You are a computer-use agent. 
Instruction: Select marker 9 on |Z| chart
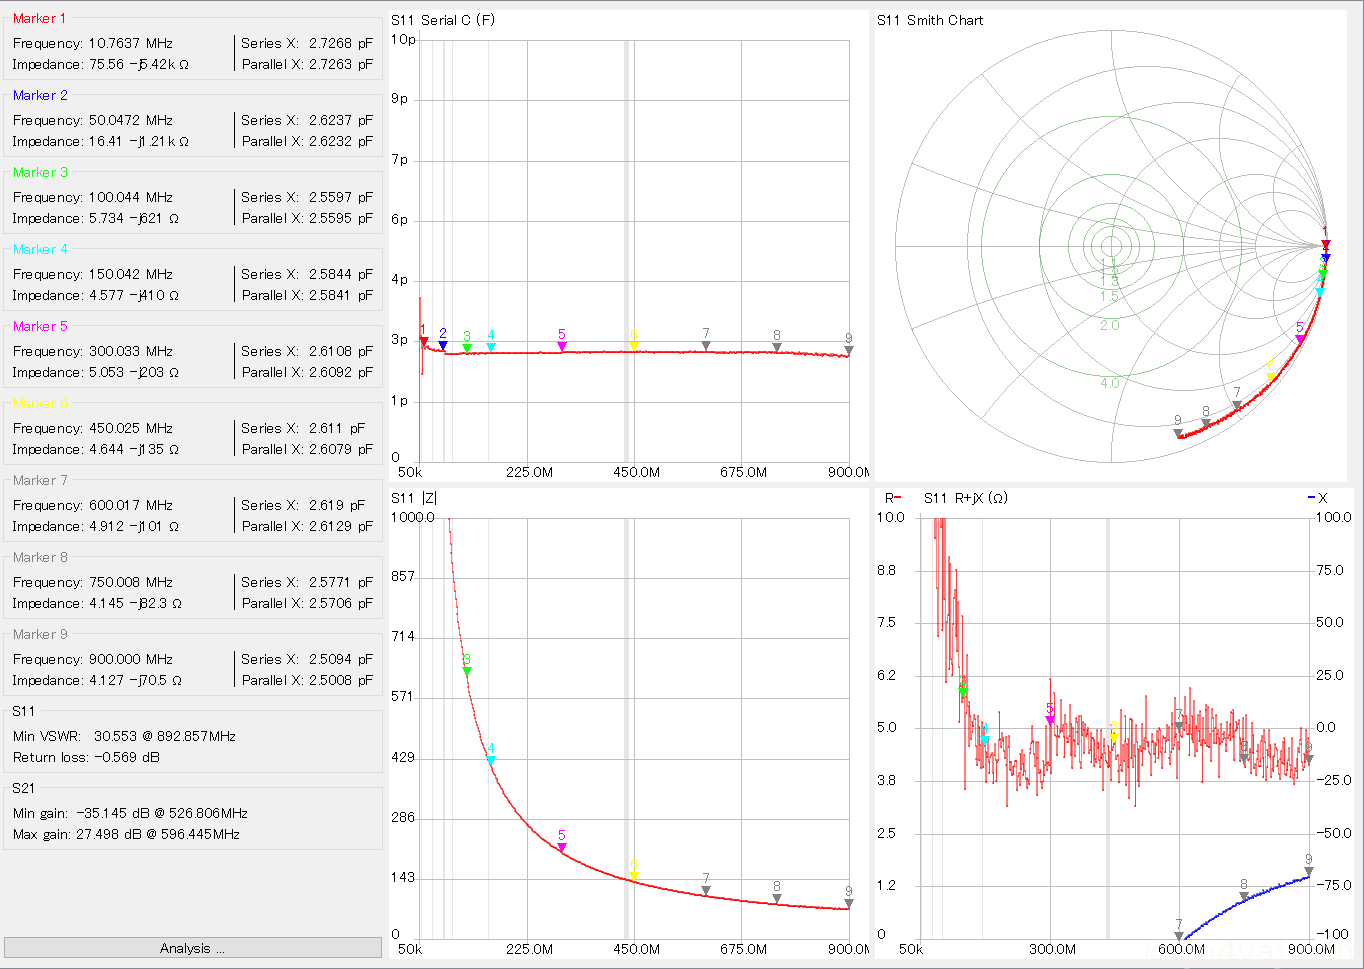pyautogui.click(x=849, y=904)
